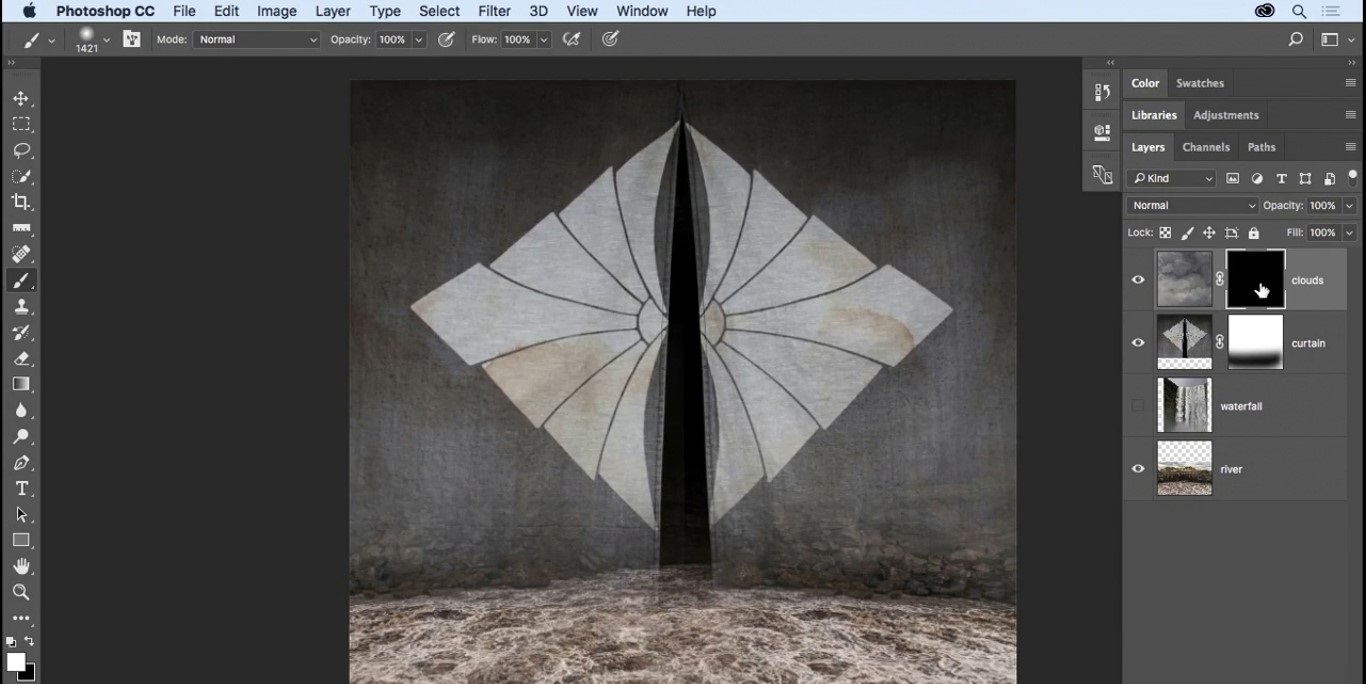1366x684 pixels.
Task: Select the Clone Stamp tool
Action: point(21,307)
